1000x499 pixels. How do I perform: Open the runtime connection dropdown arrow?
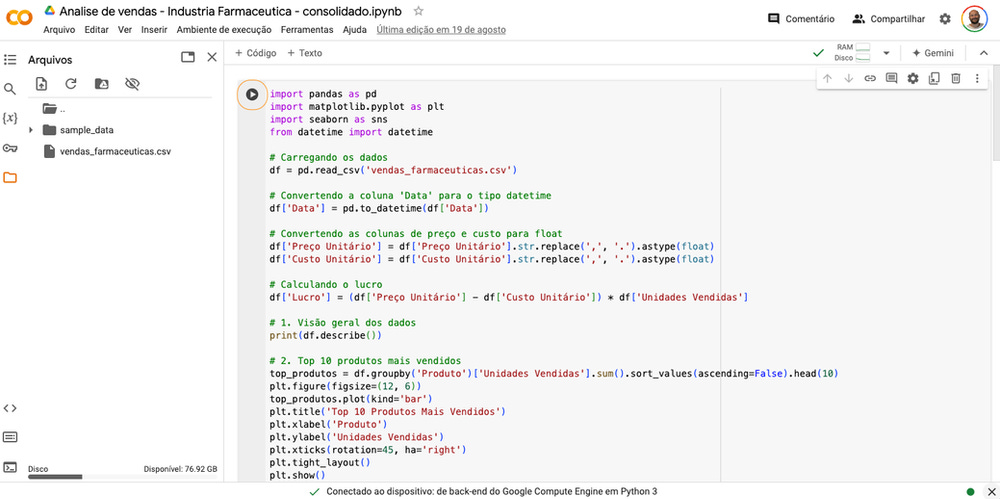pyautogui.click(x=886, y=53)
